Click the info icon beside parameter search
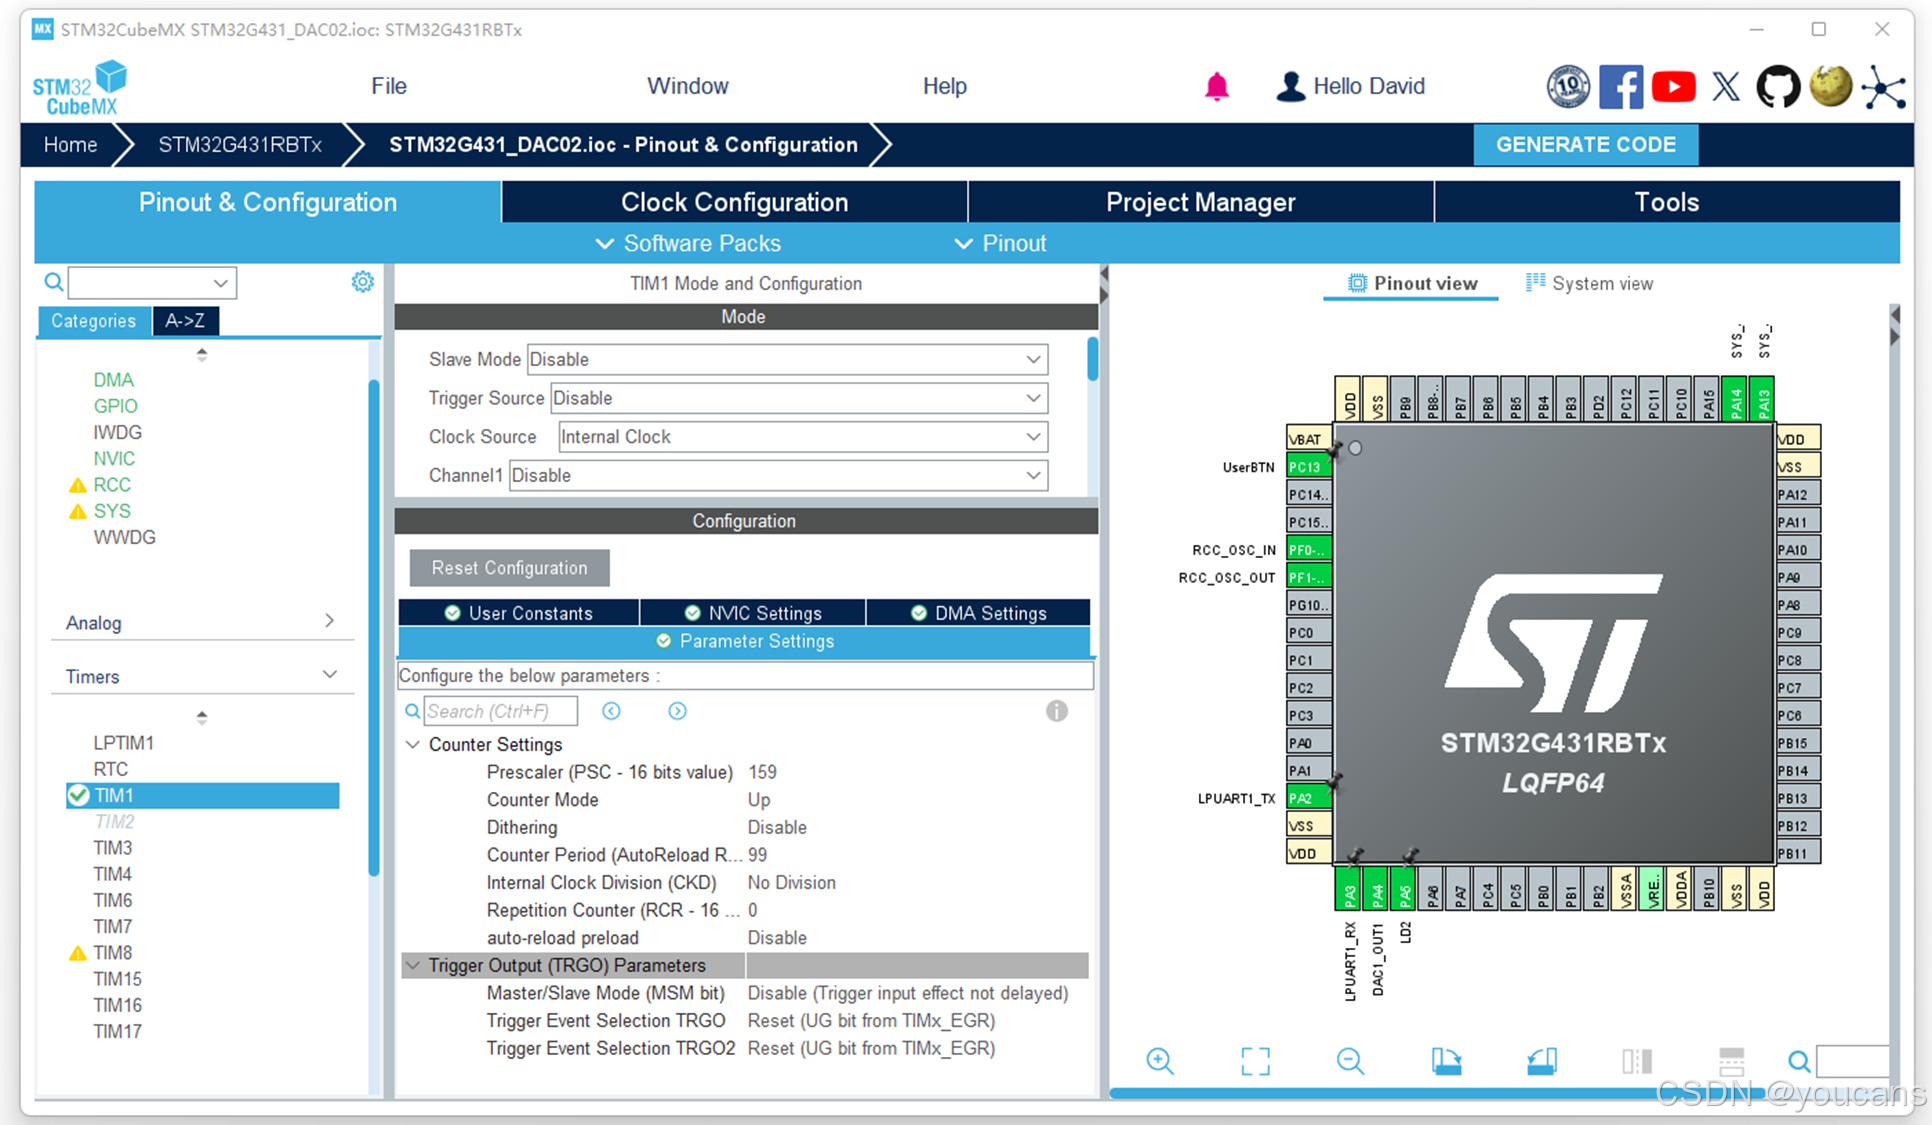The image size is (1932, 1125). [1056, 711]
